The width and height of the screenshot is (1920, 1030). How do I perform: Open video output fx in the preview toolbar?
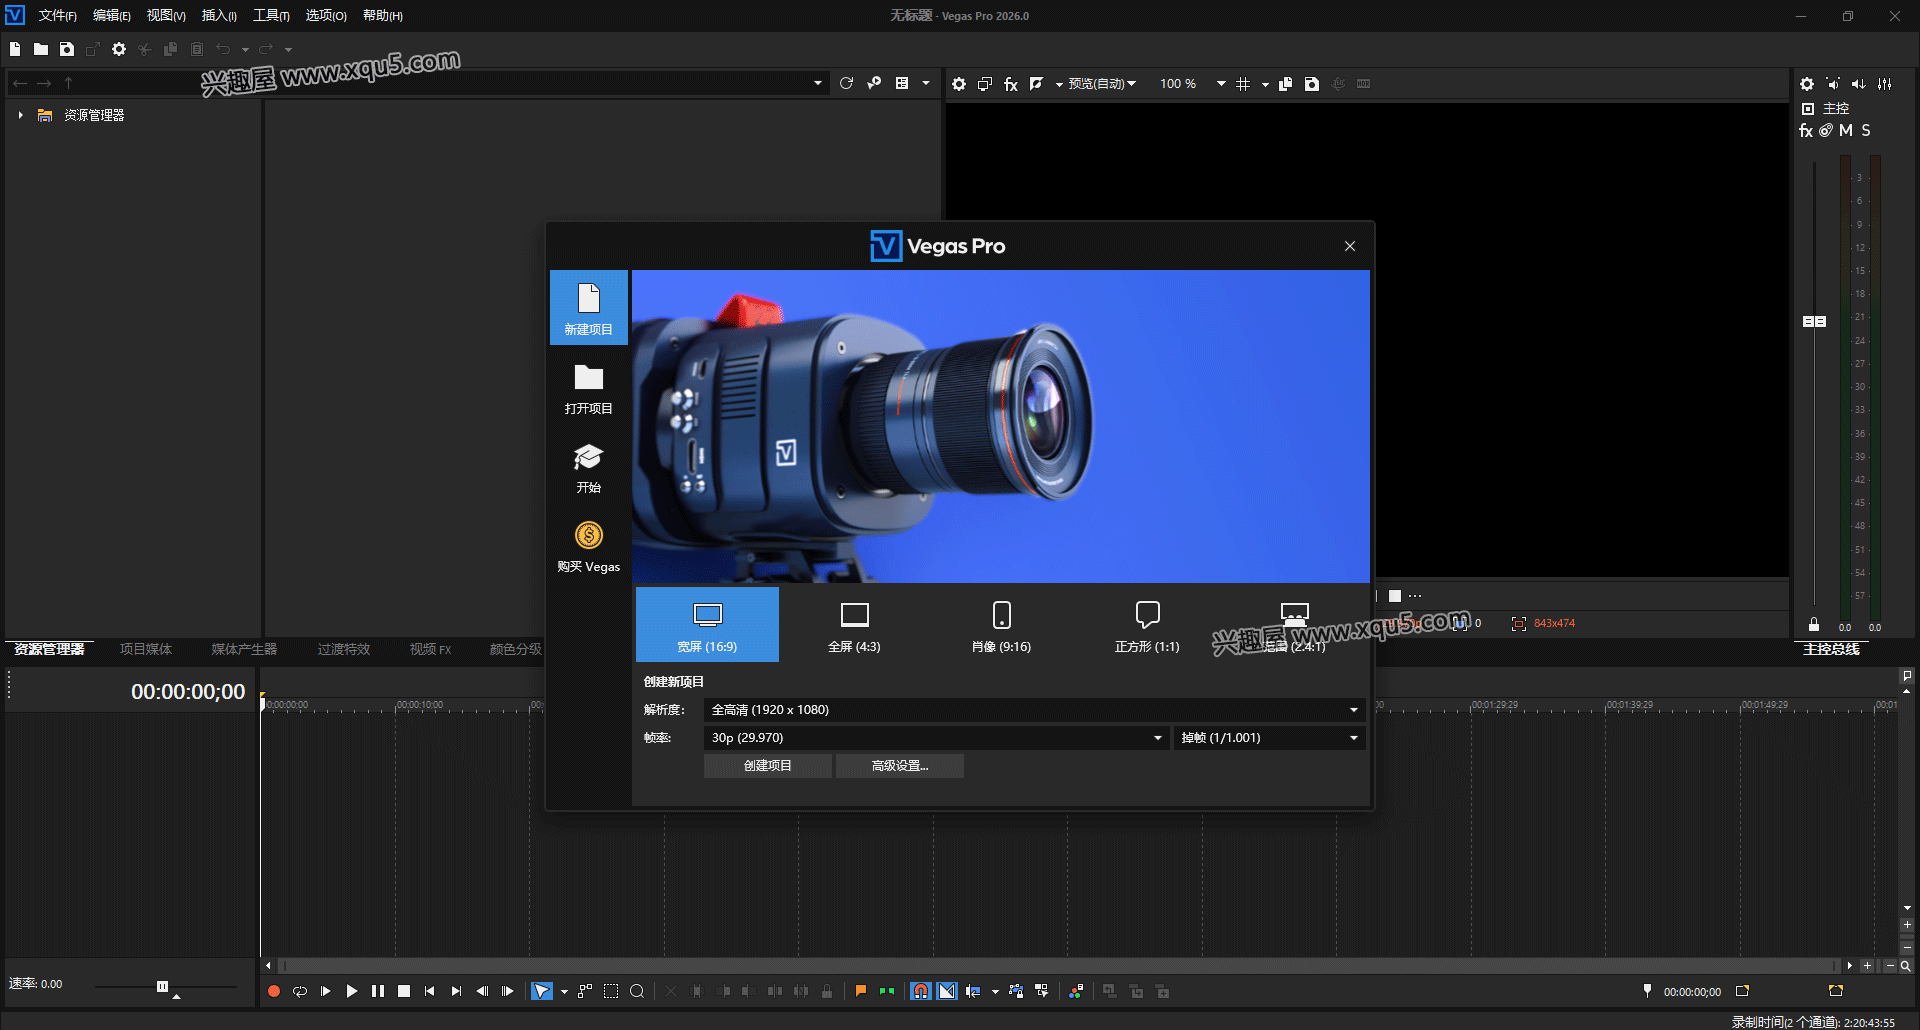[x=1011, y=84]
